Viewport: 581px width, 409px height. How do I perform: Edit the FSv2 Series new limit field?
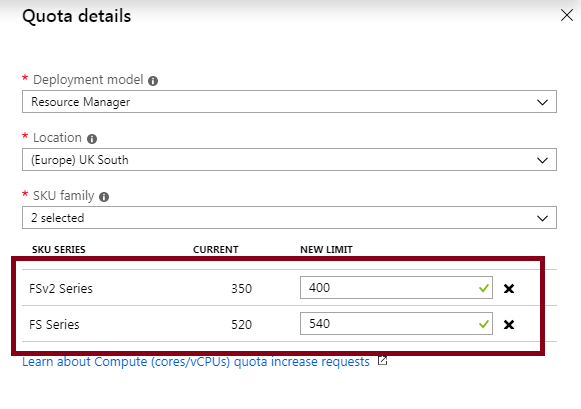[396, 287]
